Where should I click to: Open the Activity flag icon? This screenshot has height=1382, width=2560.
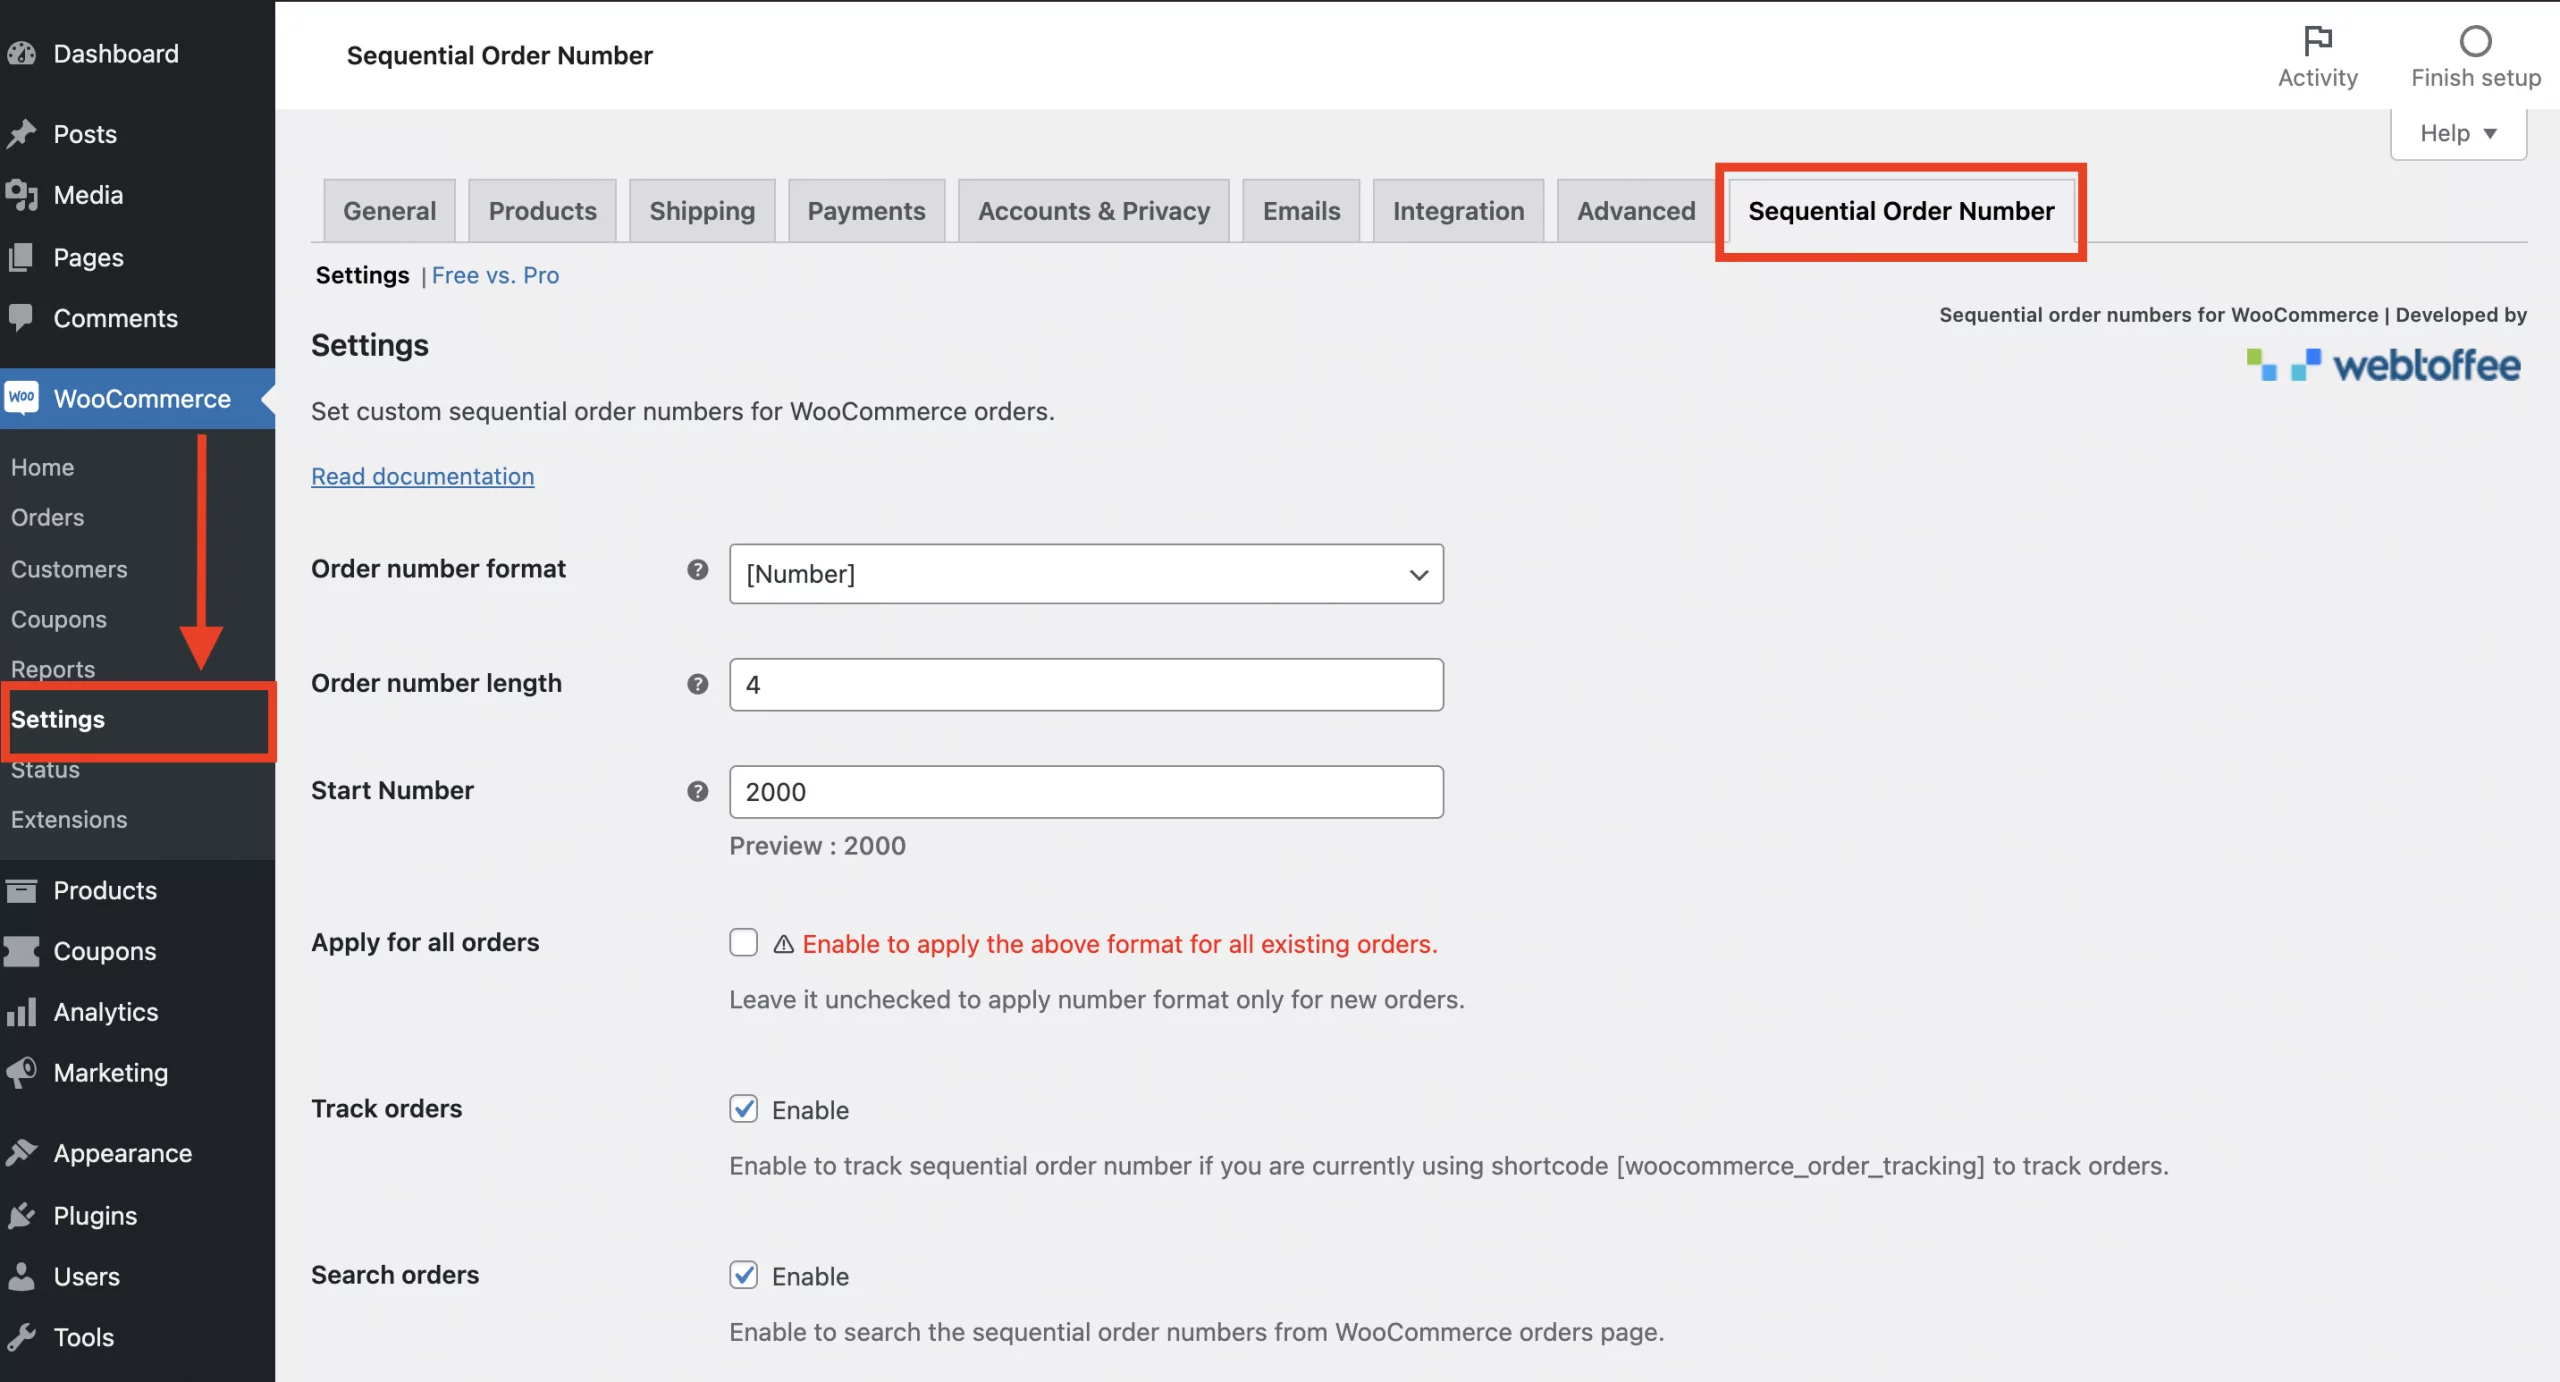pos(2317,41)
